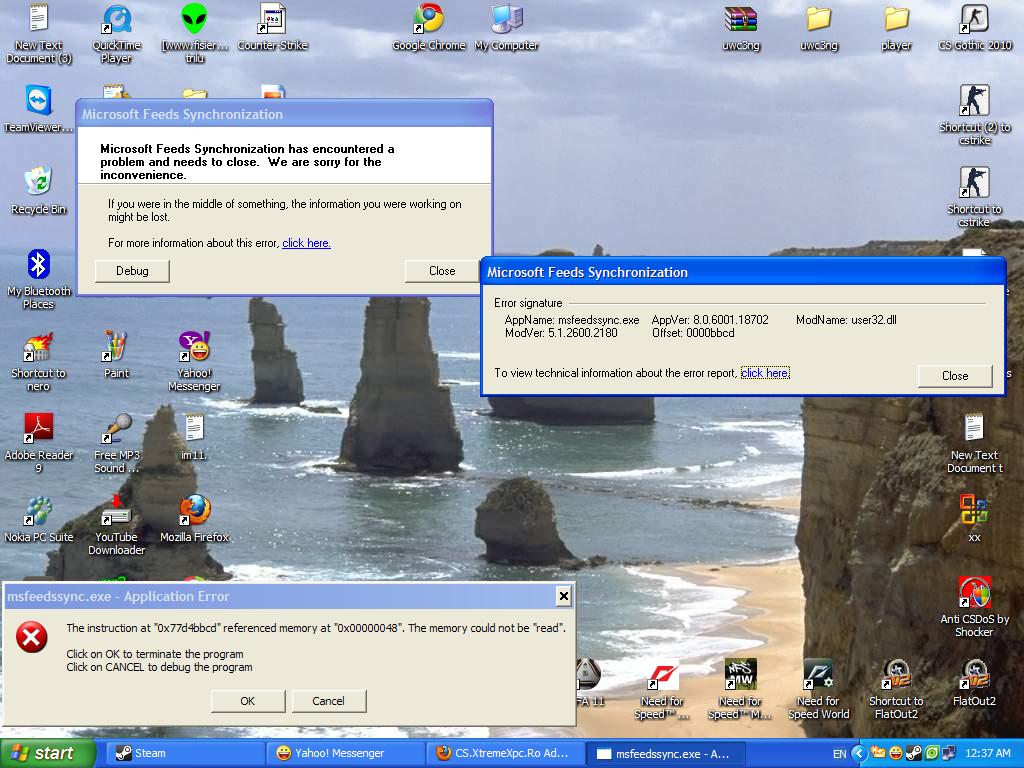Open My Computer desktop icon

click(x=507, y=27)
